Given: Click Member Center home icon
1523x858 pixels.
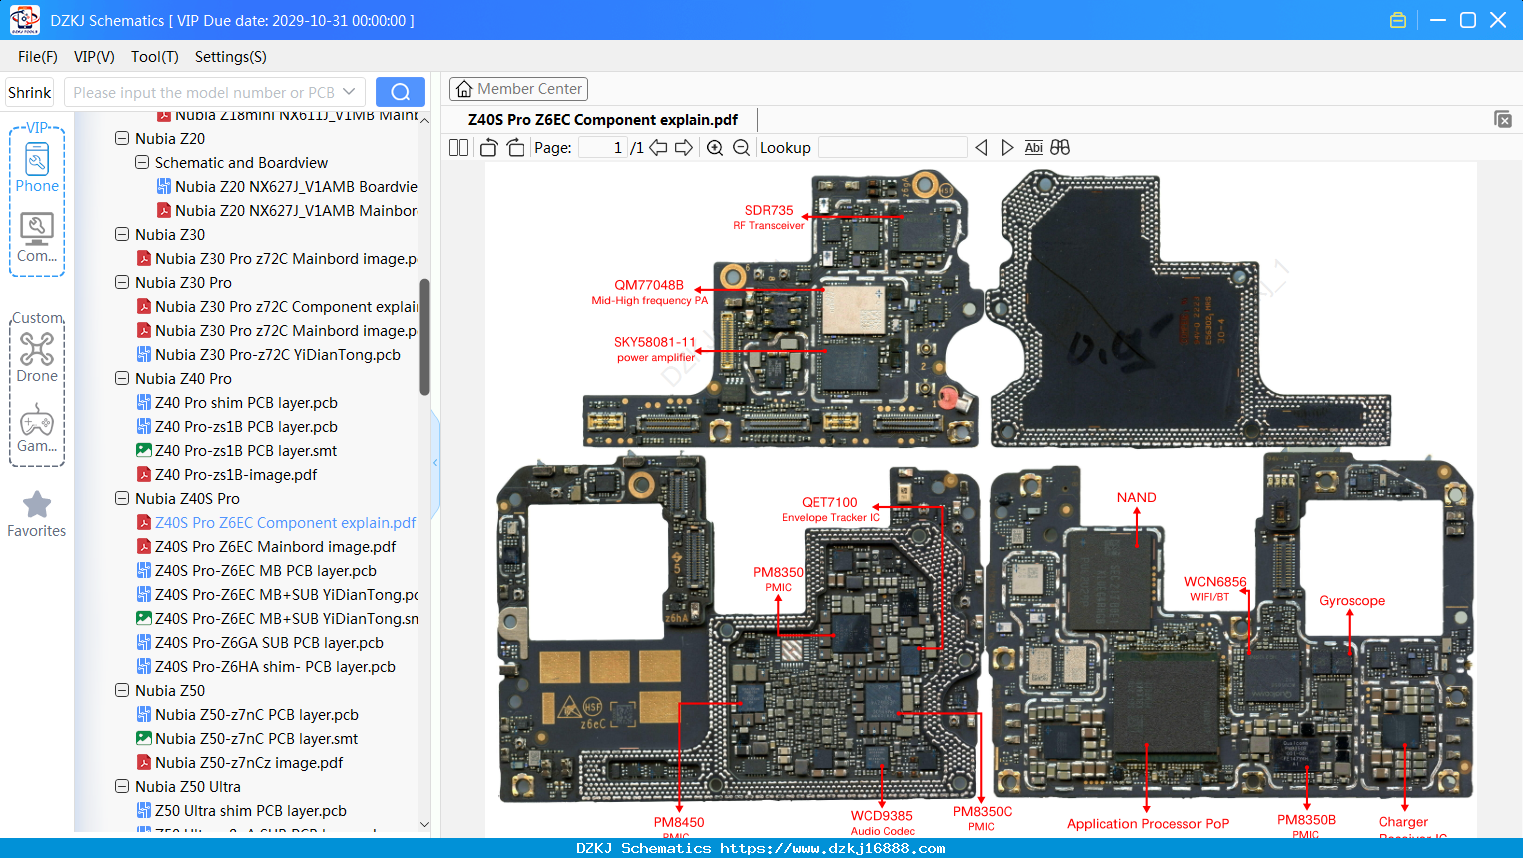Looking at the screenshot, I should pos(464,89).
